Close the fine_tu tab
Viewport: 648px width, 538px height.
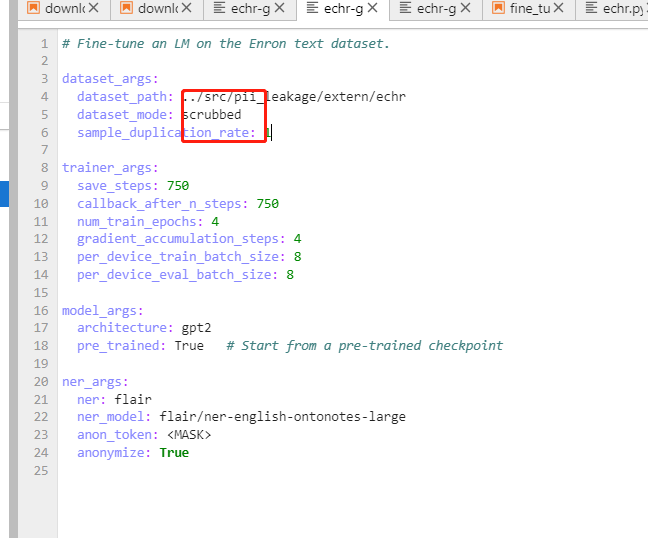coord(559,7)
